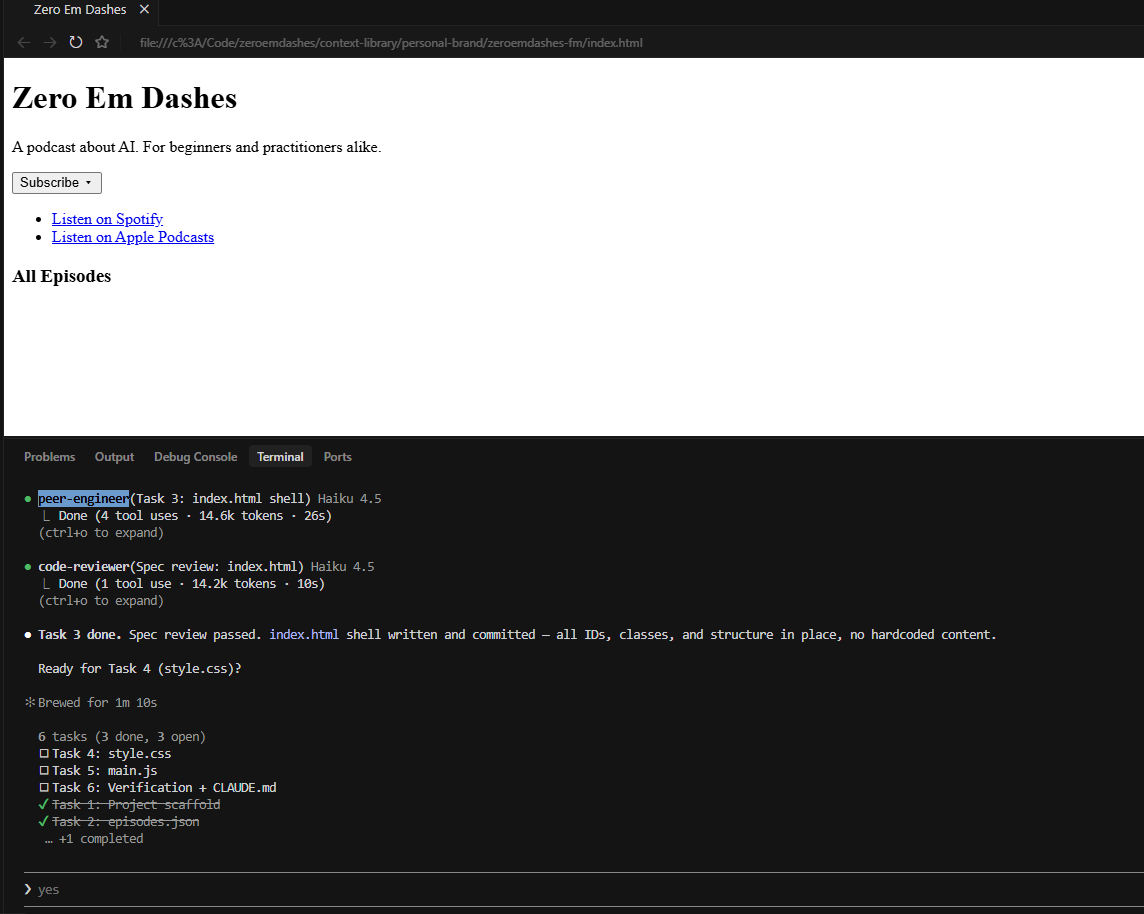Switch to the Debug Console tab

196,457
